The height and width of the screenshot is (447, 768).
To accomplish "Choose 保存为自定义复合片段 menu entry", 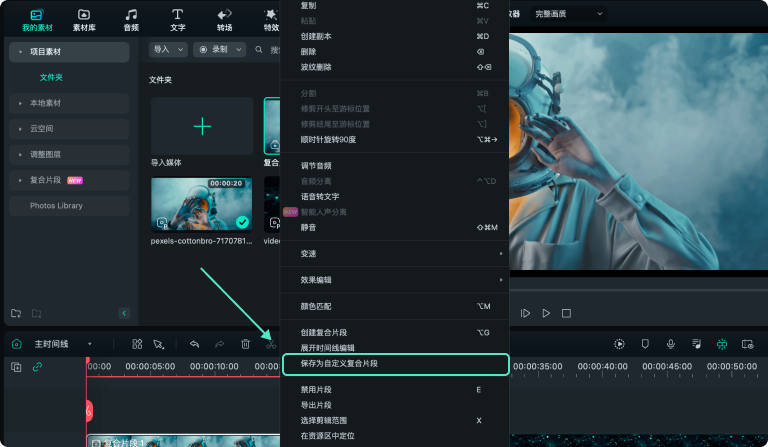I will click(x=396, y=364).
